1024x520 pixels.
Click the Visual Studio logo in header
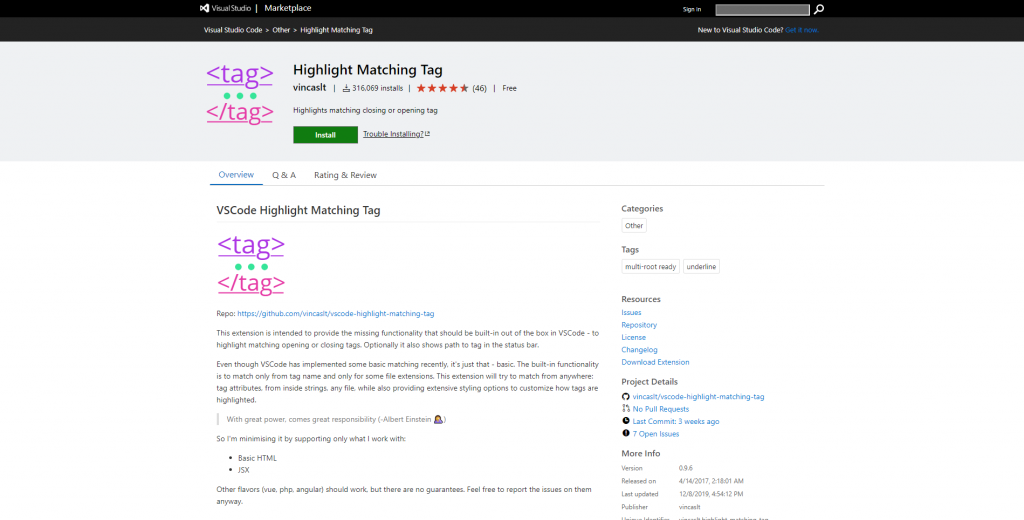coord(226,8)
